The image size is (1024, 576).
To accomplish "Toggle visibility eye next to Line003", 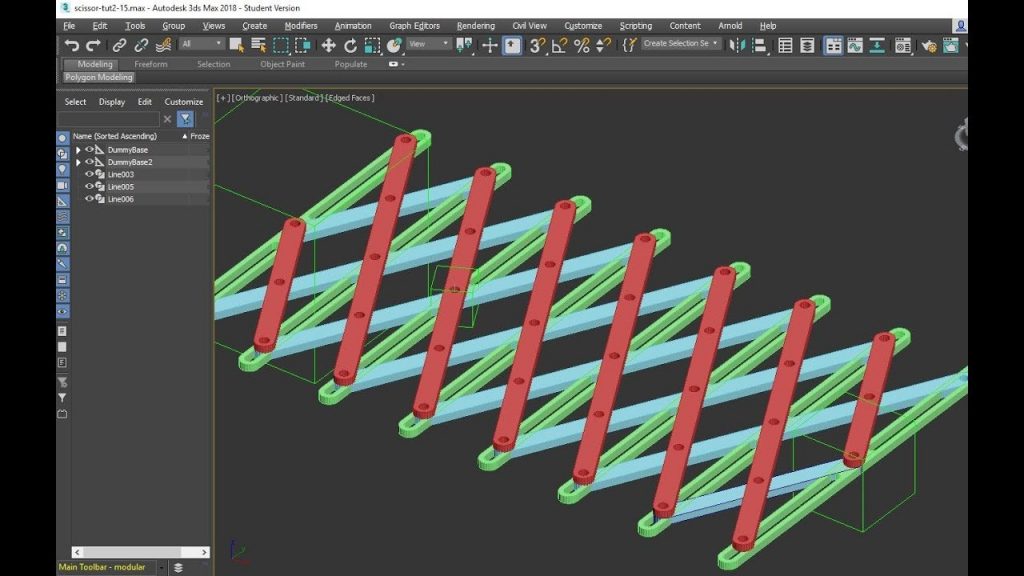I will (89, 173).
